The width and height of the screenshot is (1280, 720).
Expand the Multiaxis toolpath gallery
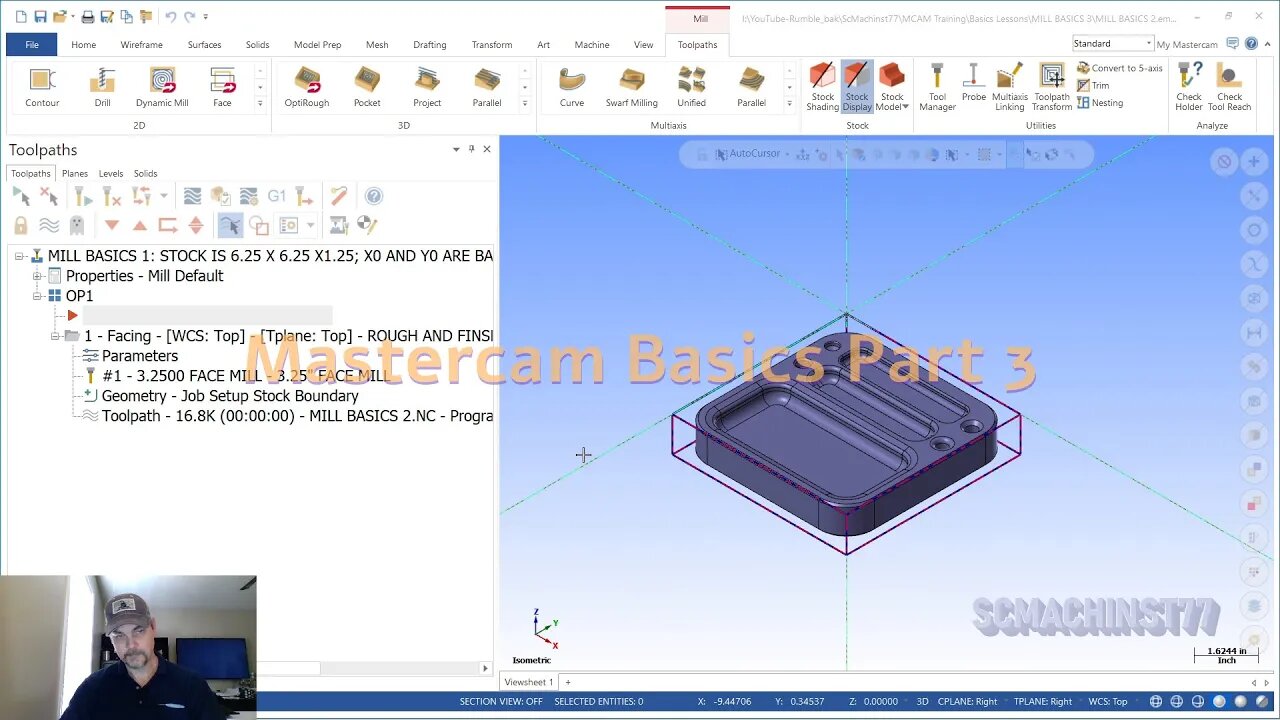click(789, 103)
